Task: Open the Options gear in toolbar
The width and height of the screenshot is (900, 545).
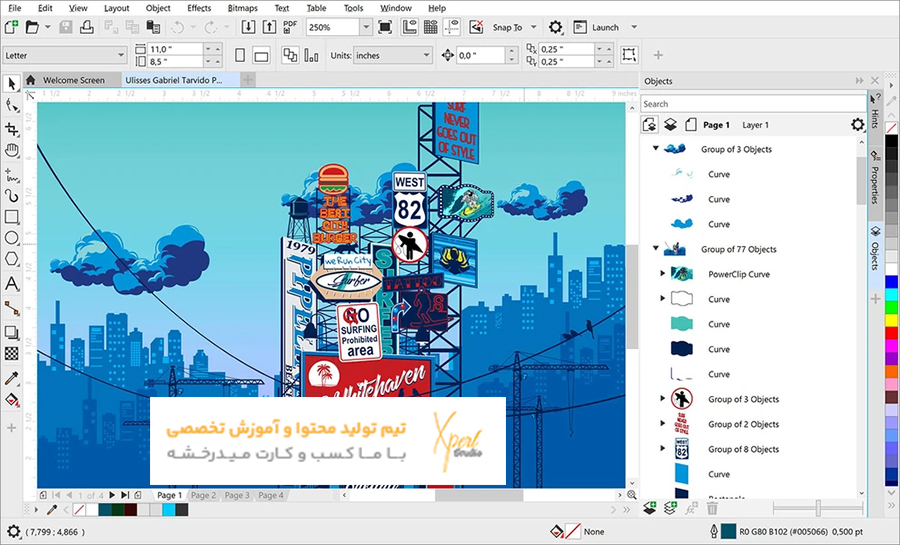Action: coord(555,27)
